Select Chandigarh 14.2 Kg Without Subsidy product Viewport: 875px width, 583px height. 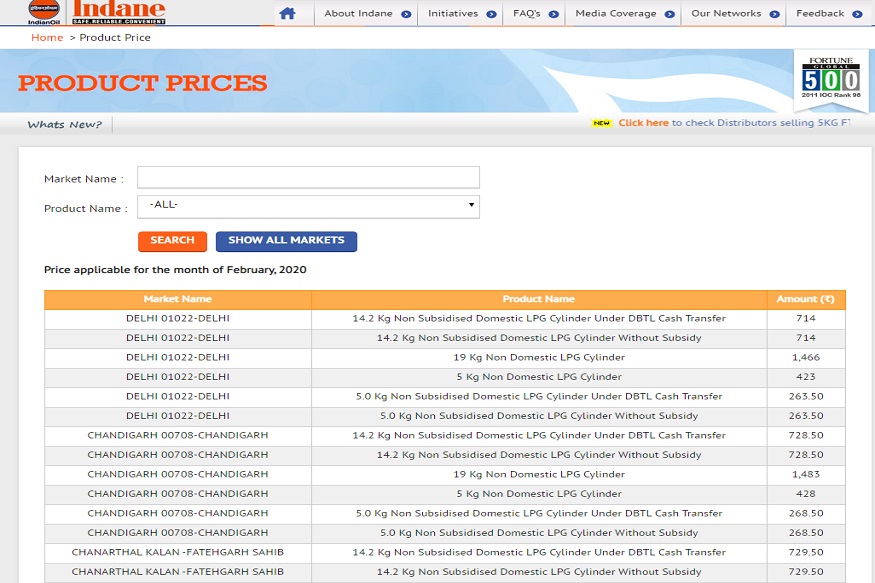539,455
